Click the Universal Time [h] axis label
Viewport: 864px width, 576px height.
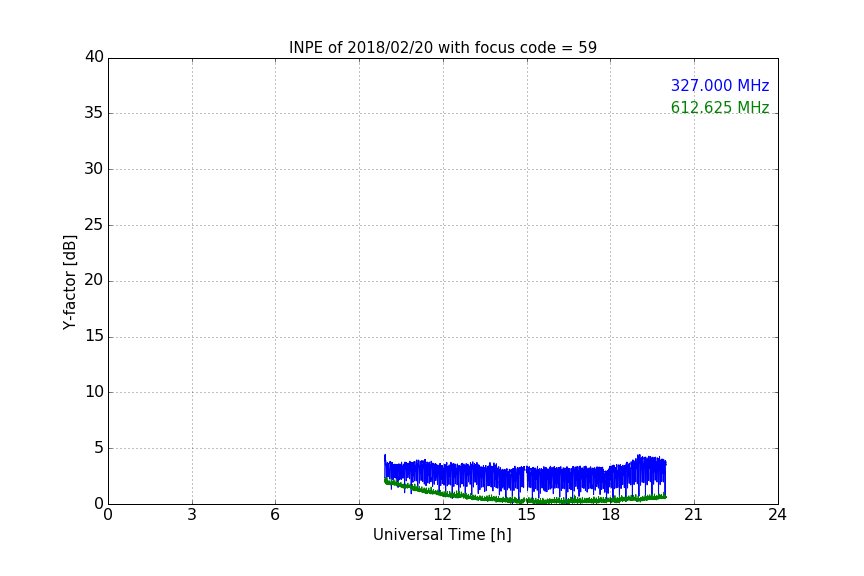pyautogui.click(x=442, y=535)
